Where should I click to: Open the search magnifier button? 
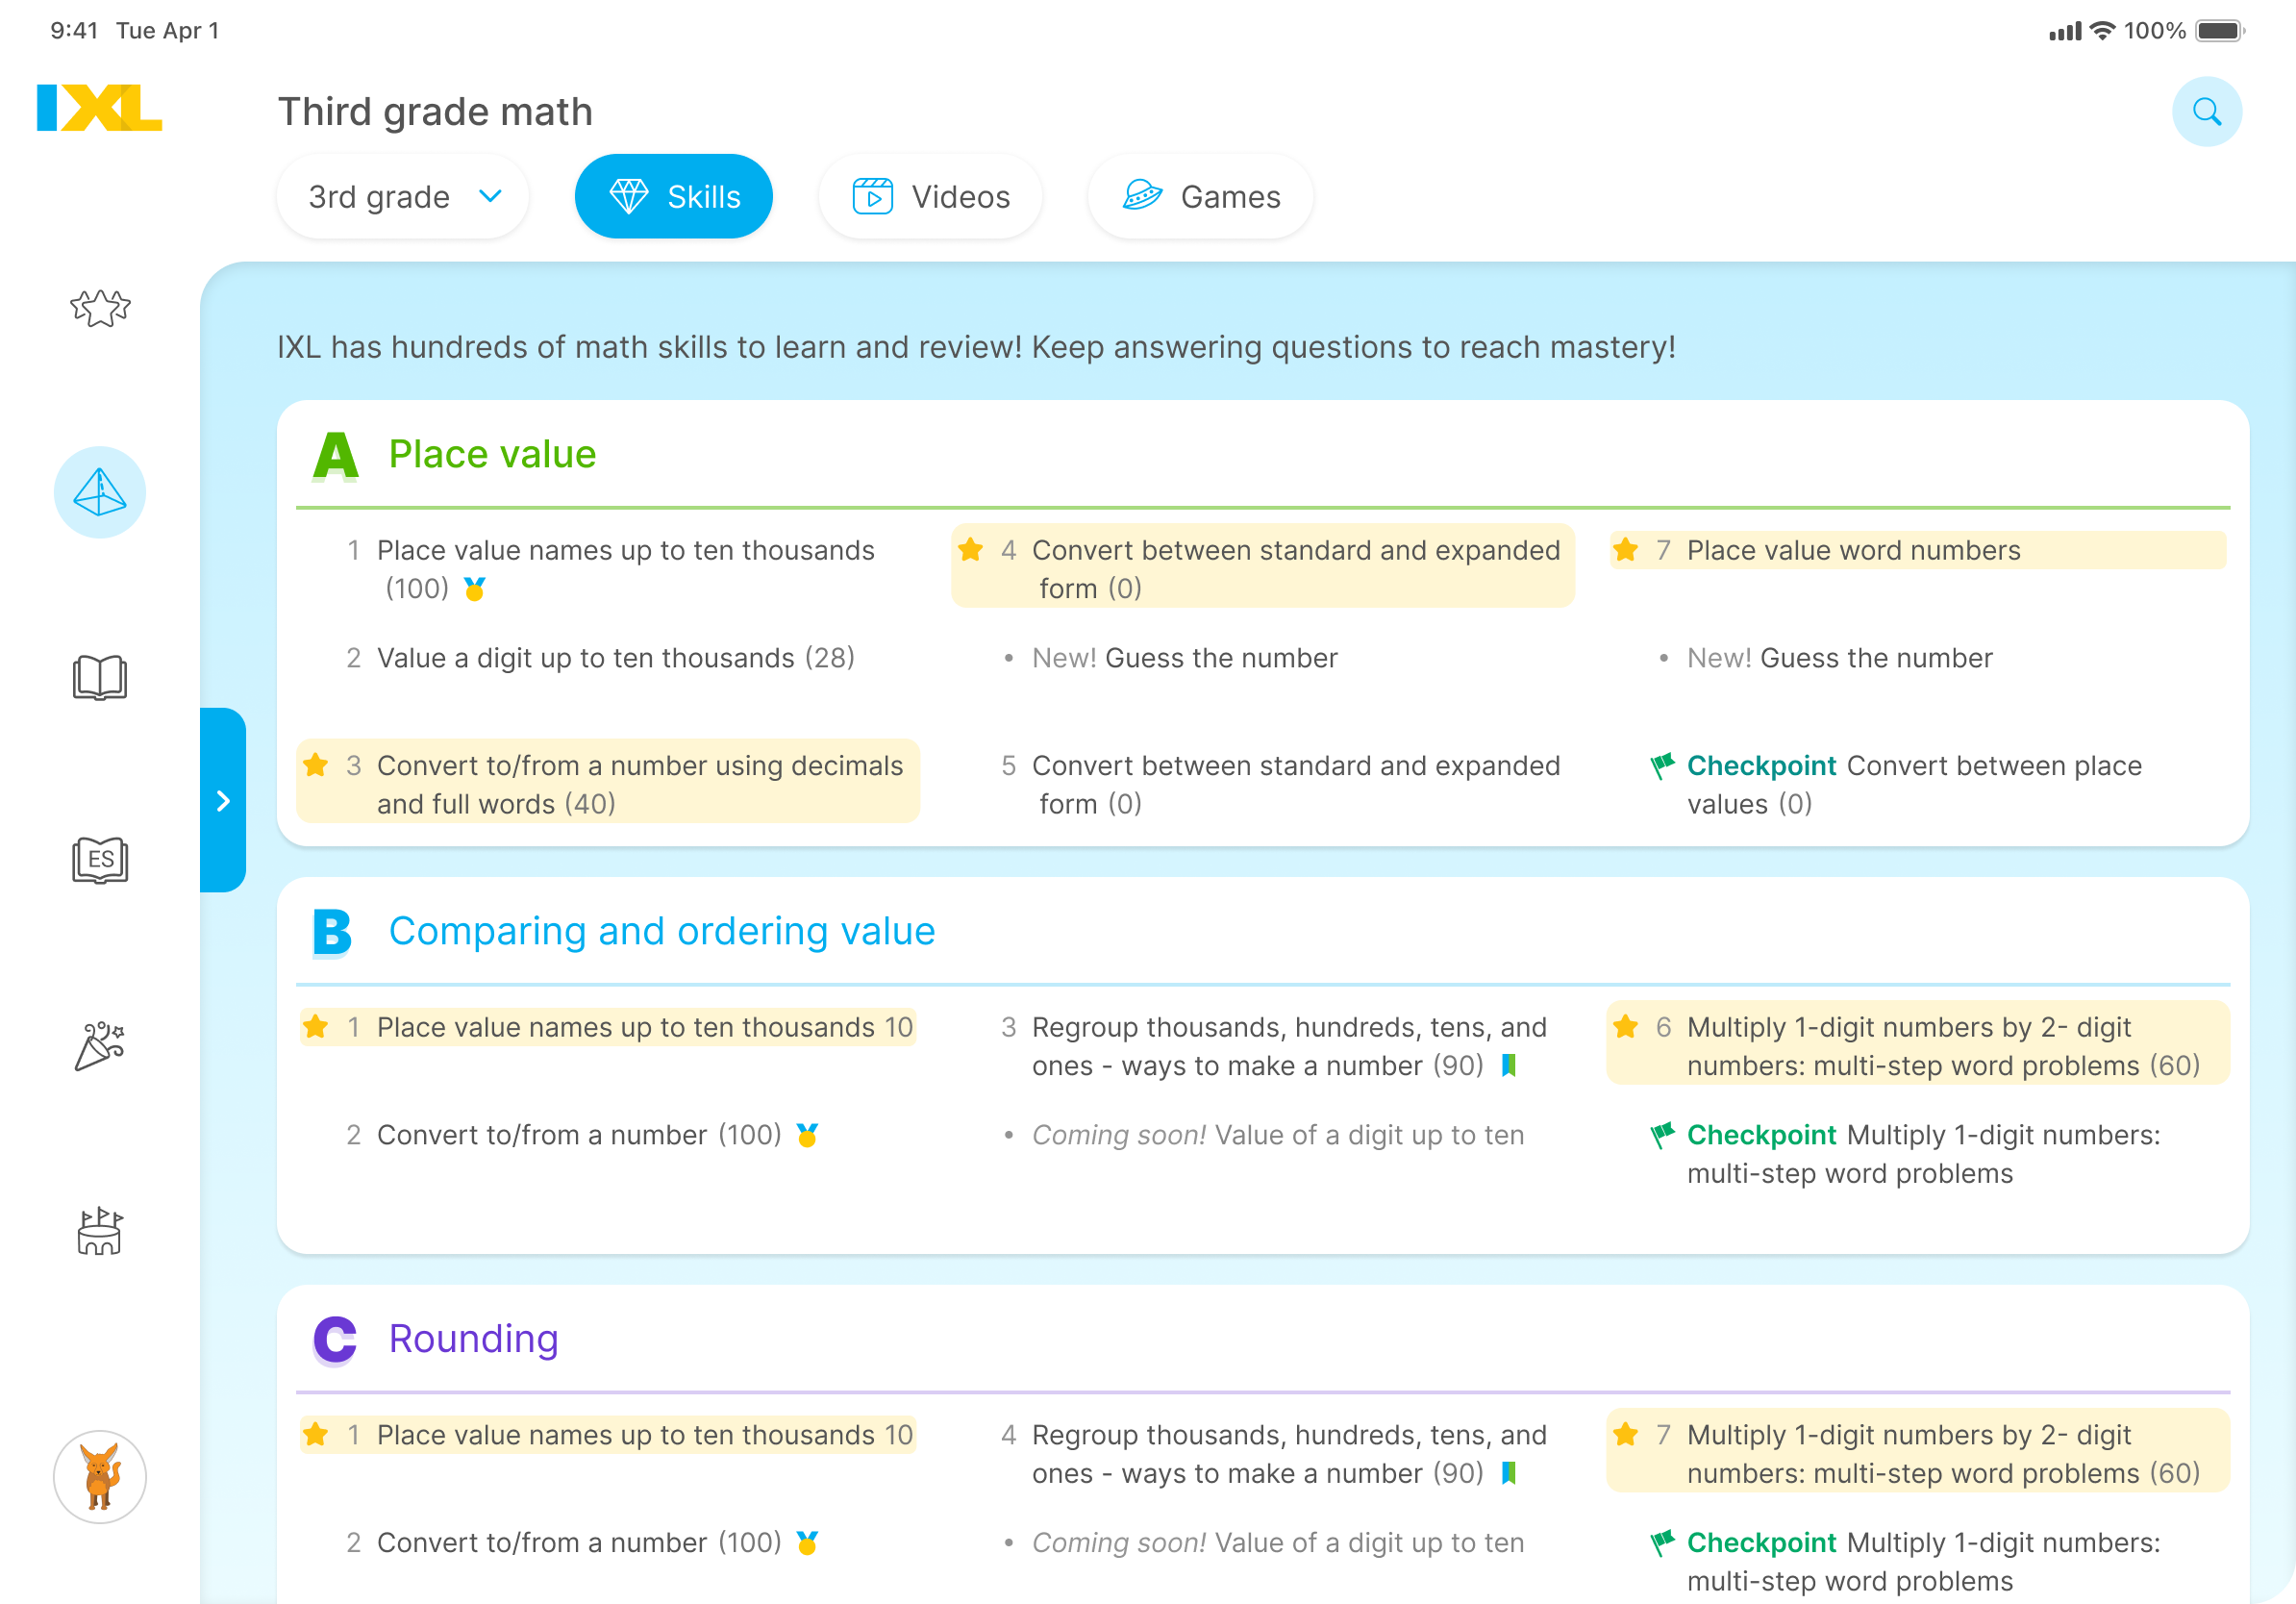pyautogui.click(x=2206, y=111)
